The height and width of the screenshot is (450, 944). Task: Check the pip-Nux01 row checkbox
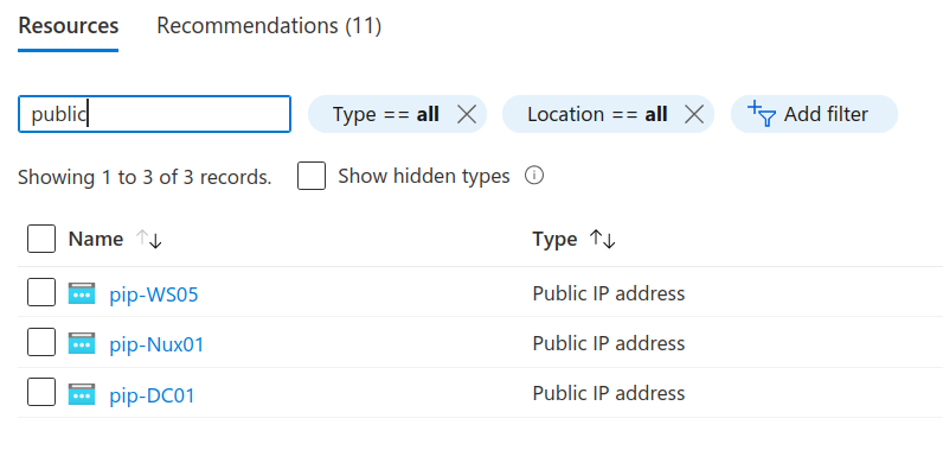pos(41,343)
